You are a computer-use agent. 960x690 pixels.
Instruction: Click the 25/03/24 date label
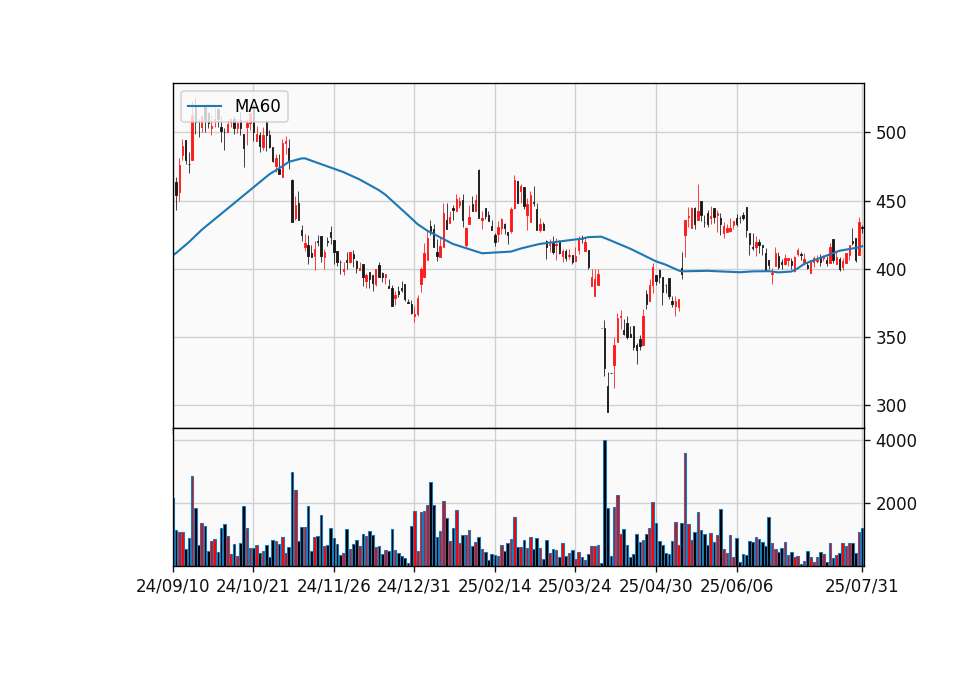tap(575, 586)
